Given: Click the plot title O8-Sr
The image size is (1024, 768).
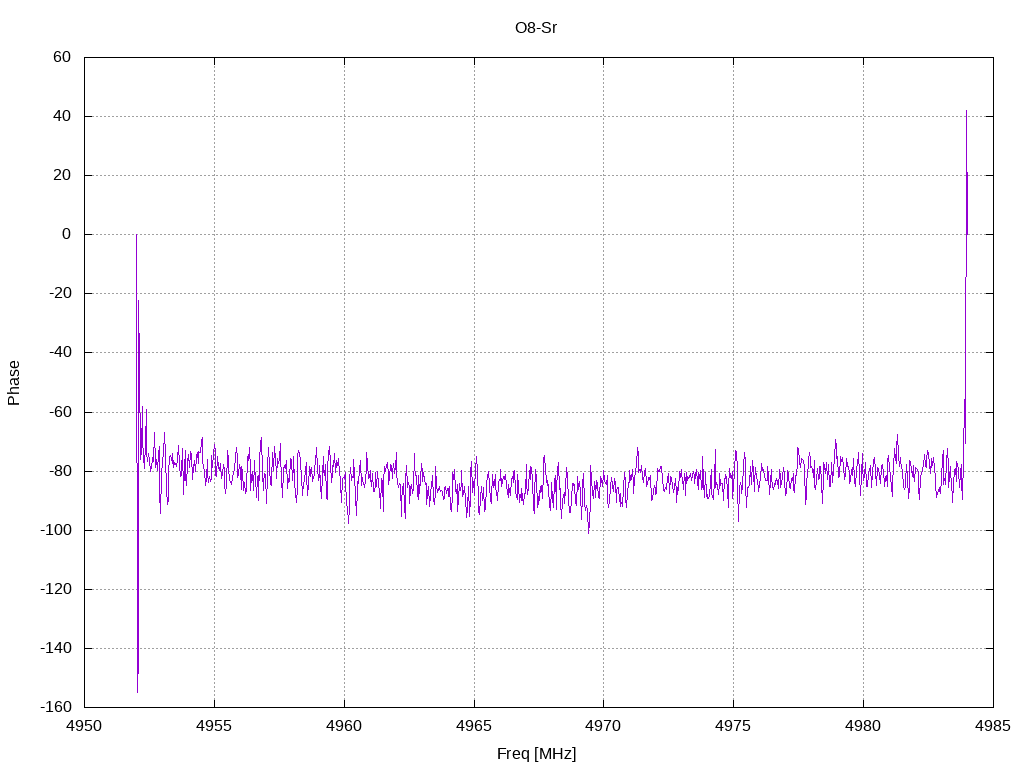Looking at the screenshot, I should point(536,28).
